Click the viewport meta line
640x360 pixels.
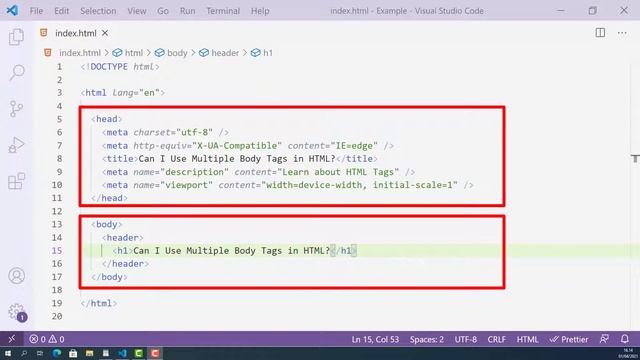pos(288,185)
